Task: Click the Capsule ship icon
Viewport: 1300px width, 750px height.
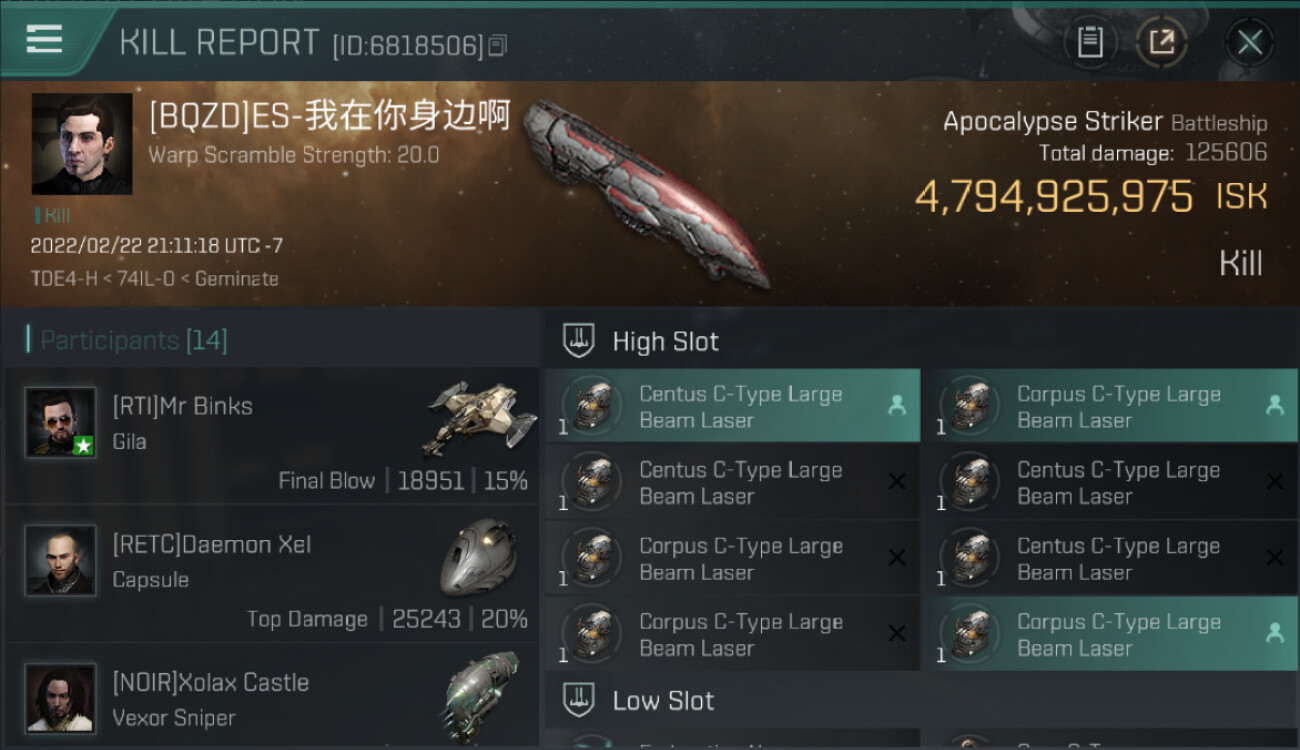Action: point(479,556)
